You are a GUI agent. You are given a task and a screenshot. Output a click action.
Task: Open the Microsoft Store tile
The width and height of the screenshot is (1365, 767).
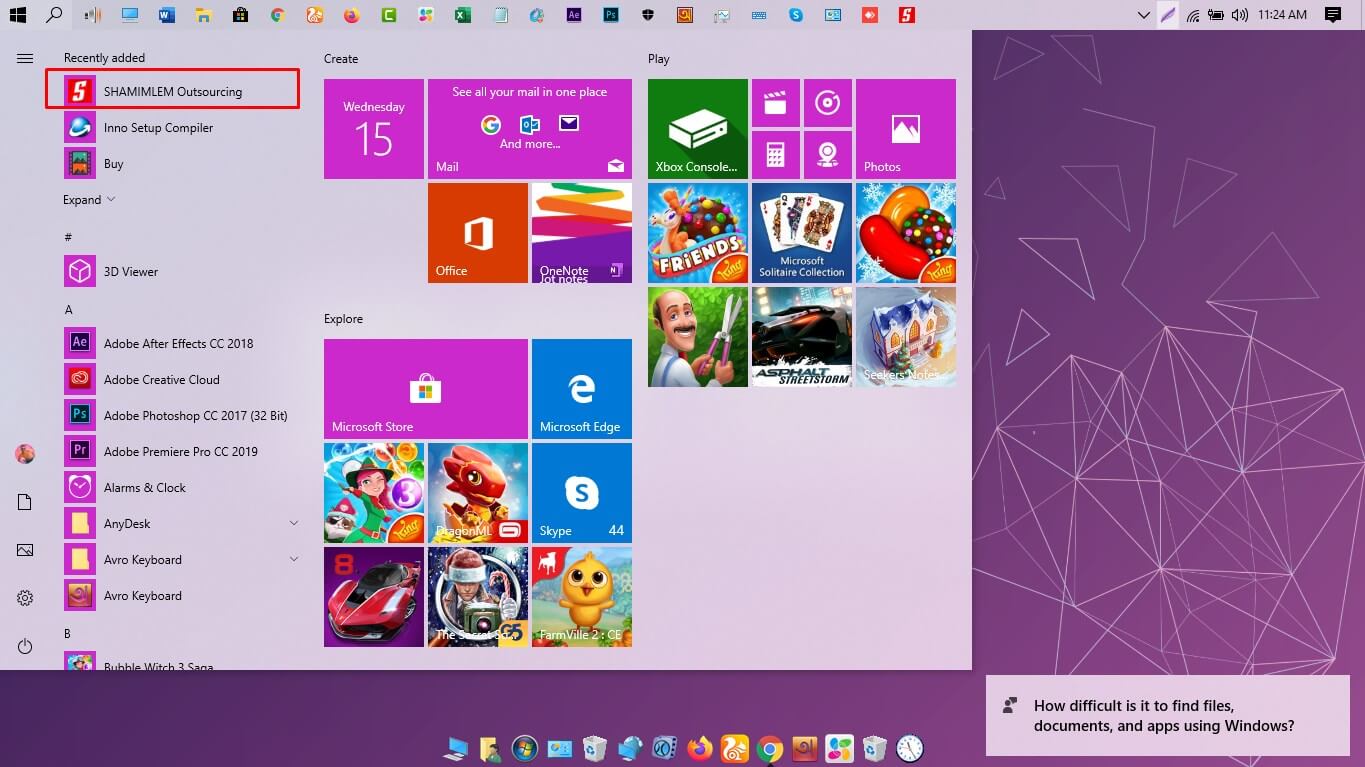(x=426, y=389)
